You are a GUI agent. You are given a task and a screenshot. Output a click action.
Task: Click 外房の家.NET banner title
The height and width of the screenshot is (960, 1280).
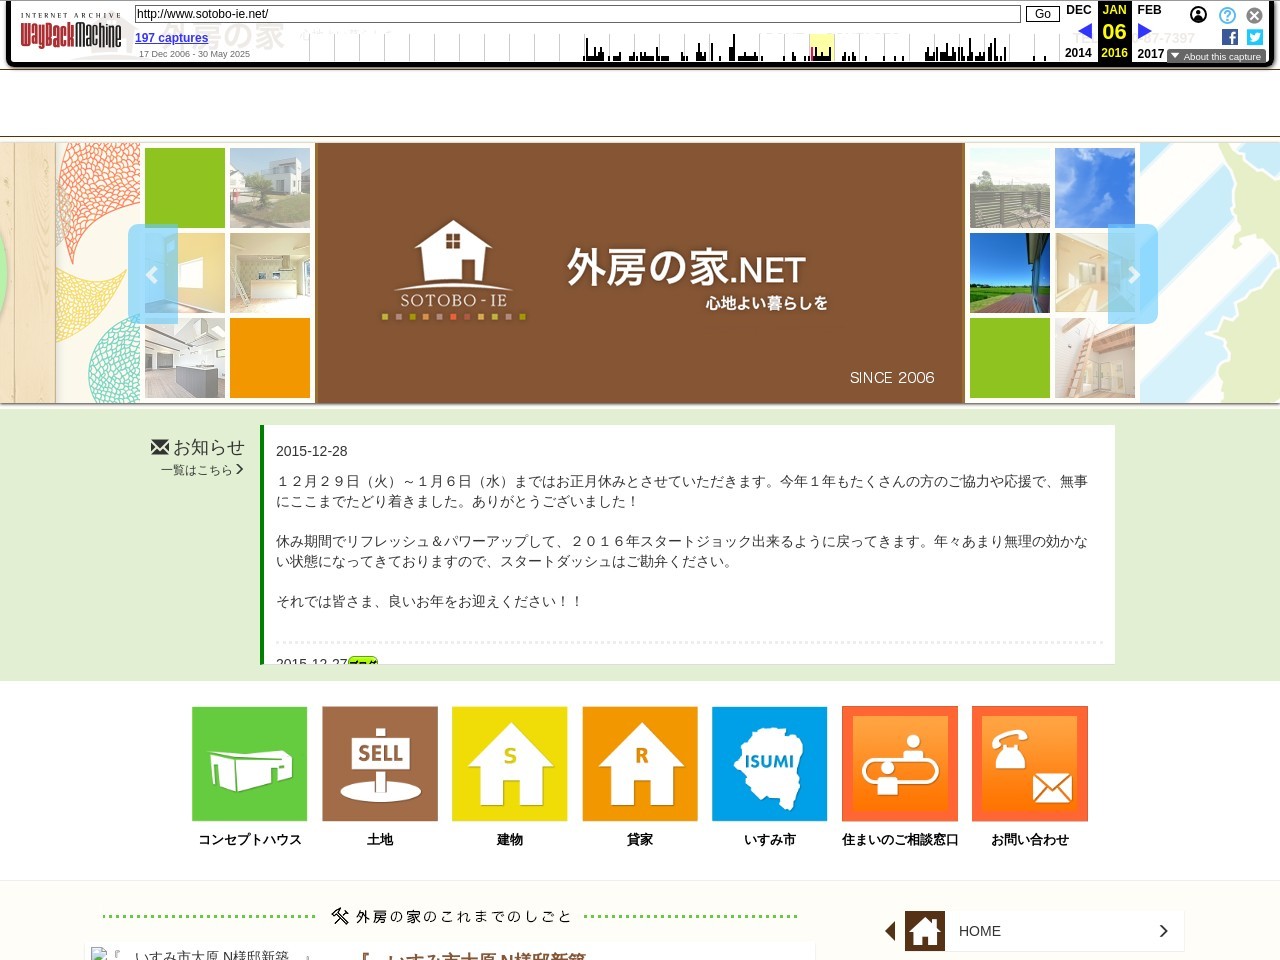[x=686, y=267]
